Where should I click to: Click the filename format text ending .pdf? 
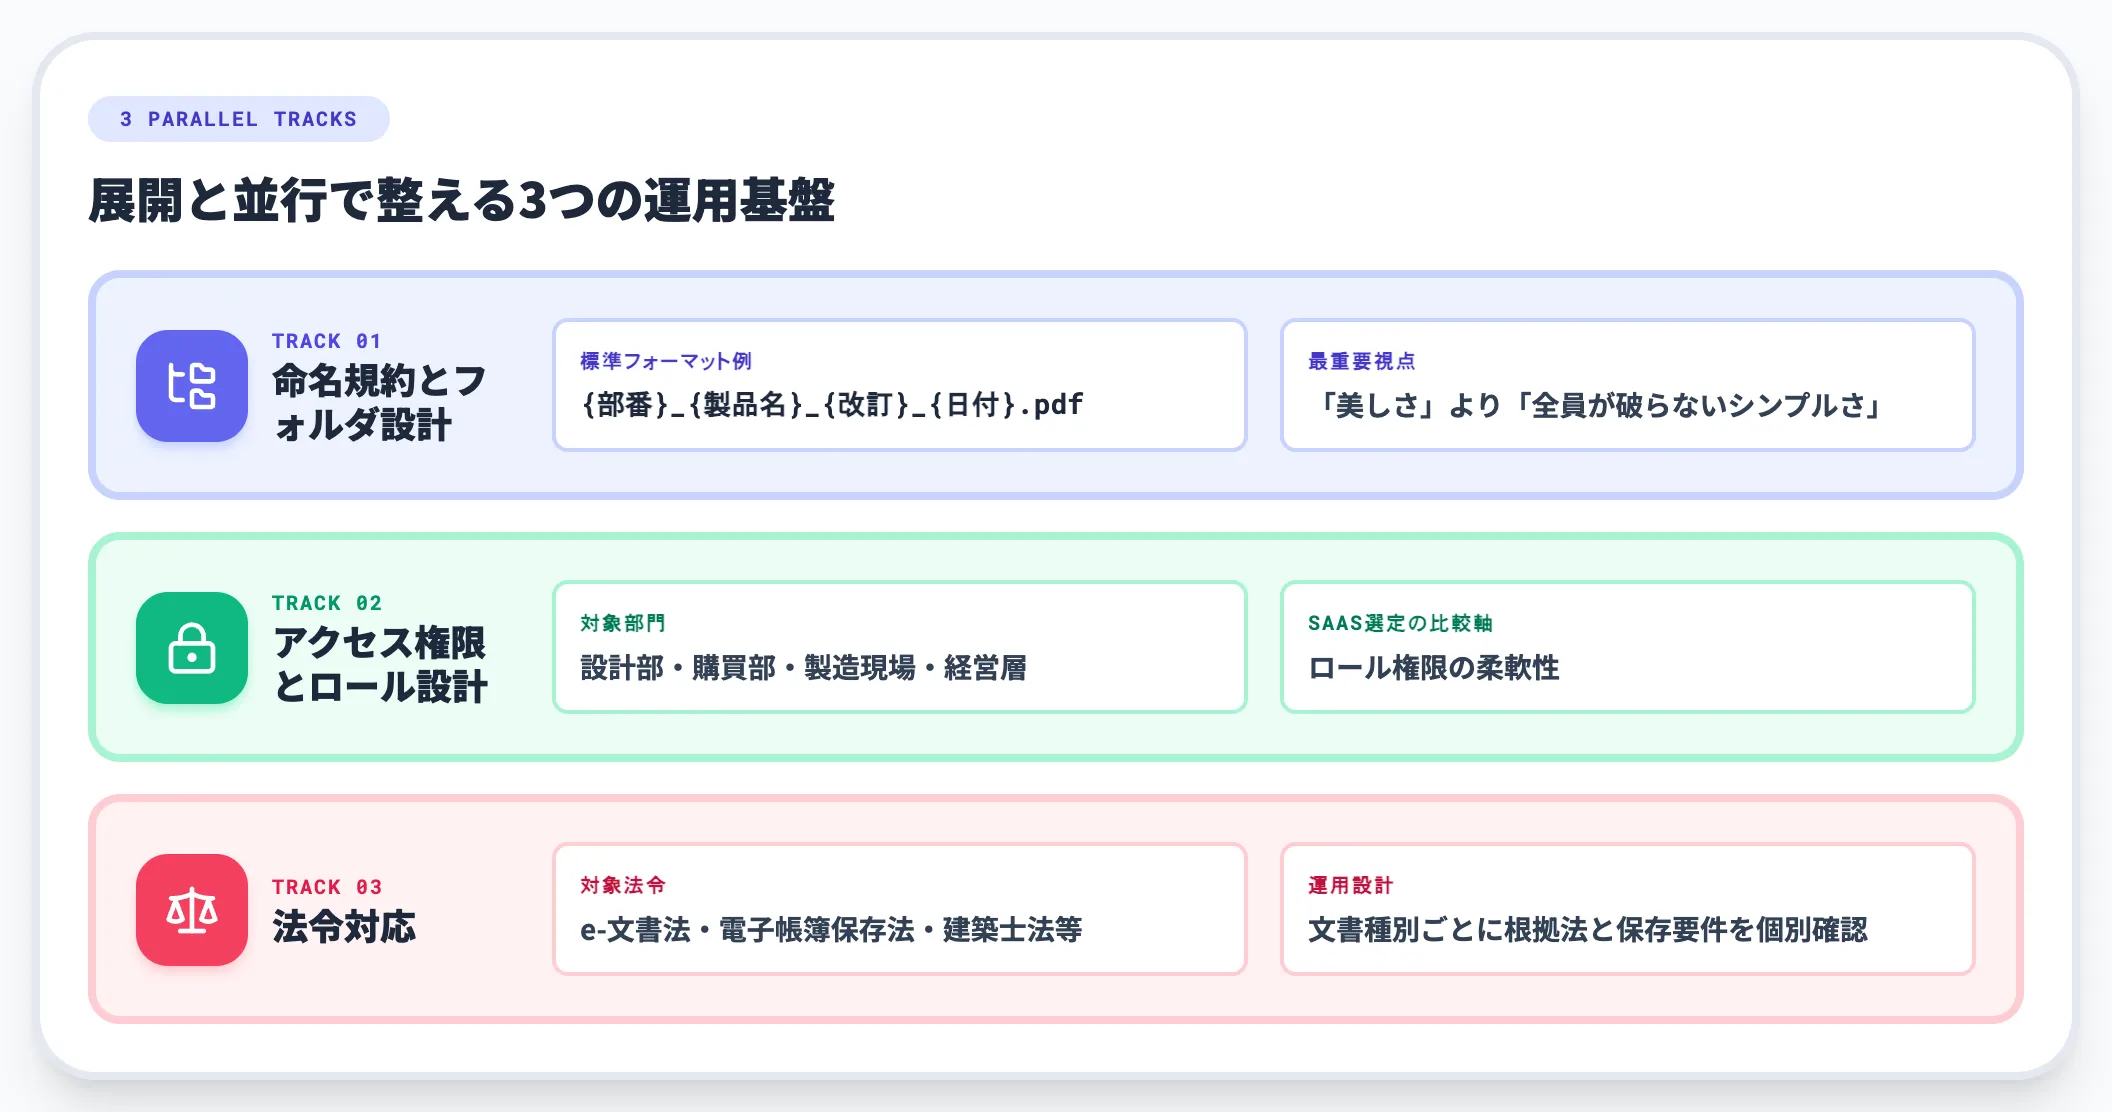[x=832, y=405]
